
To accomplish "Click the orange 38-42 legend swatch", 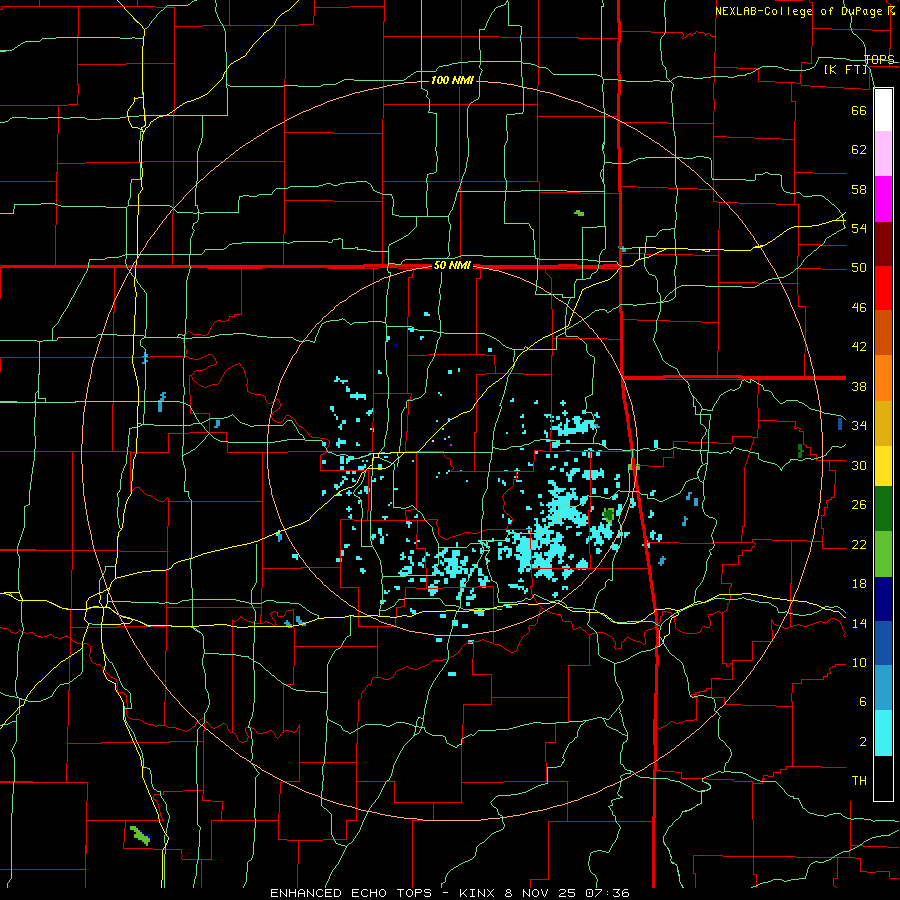I will 883,378.
